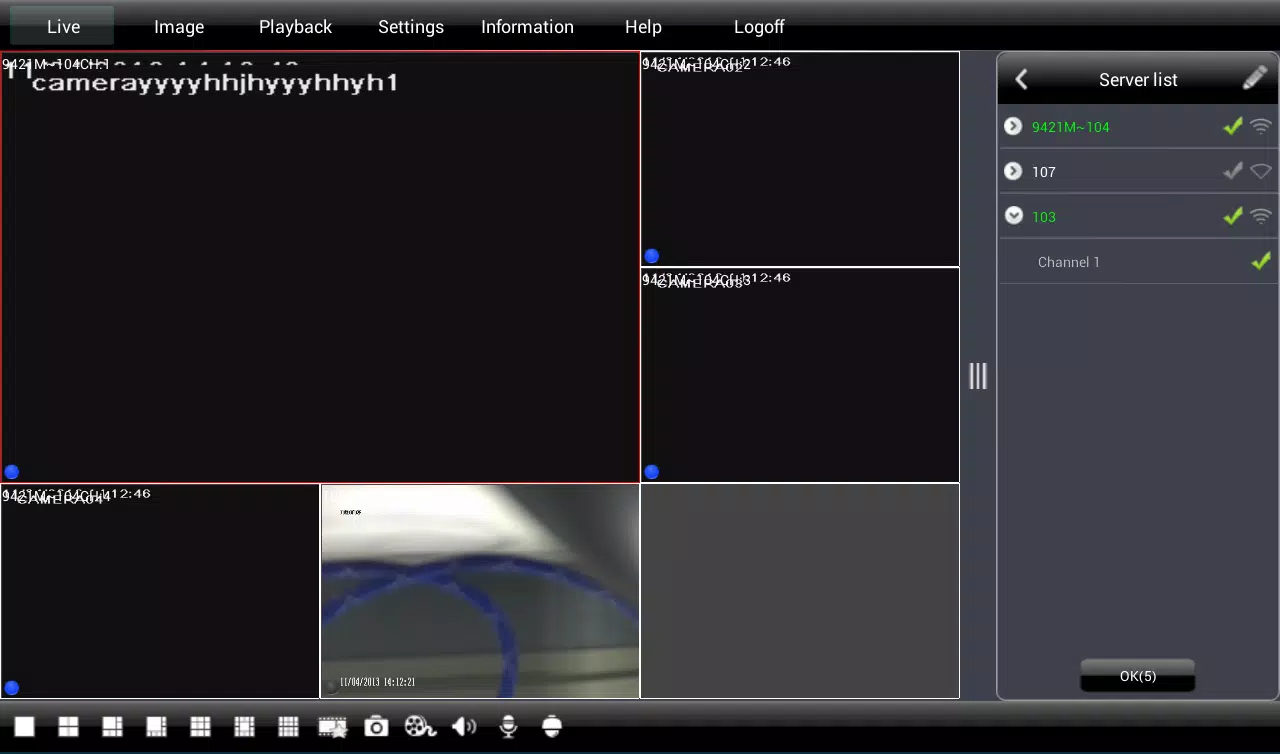Open the Help tab

coord(643,27)
